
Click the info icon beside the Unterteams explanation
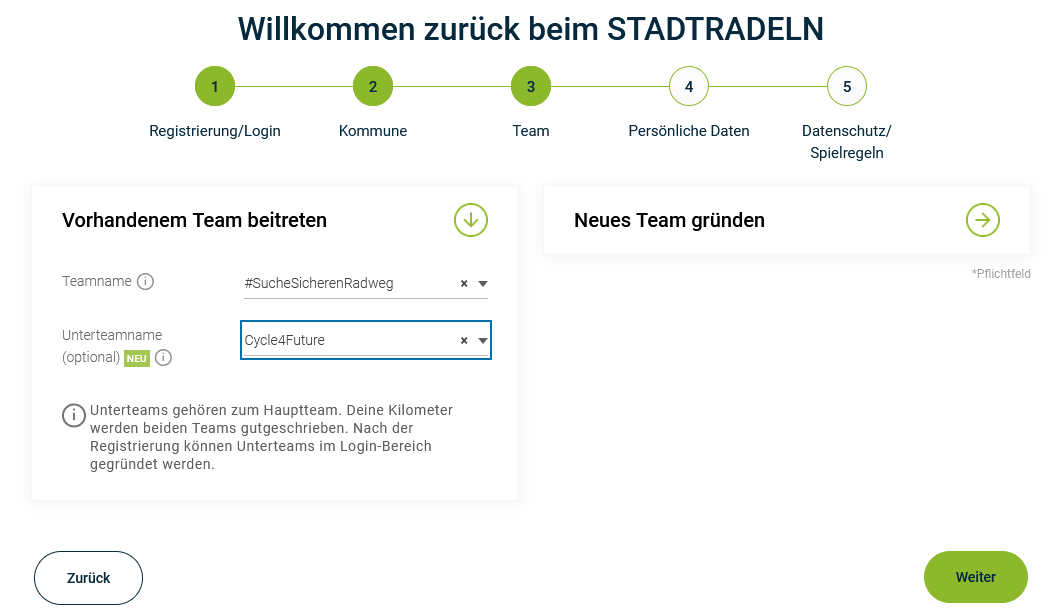point(74,416)
